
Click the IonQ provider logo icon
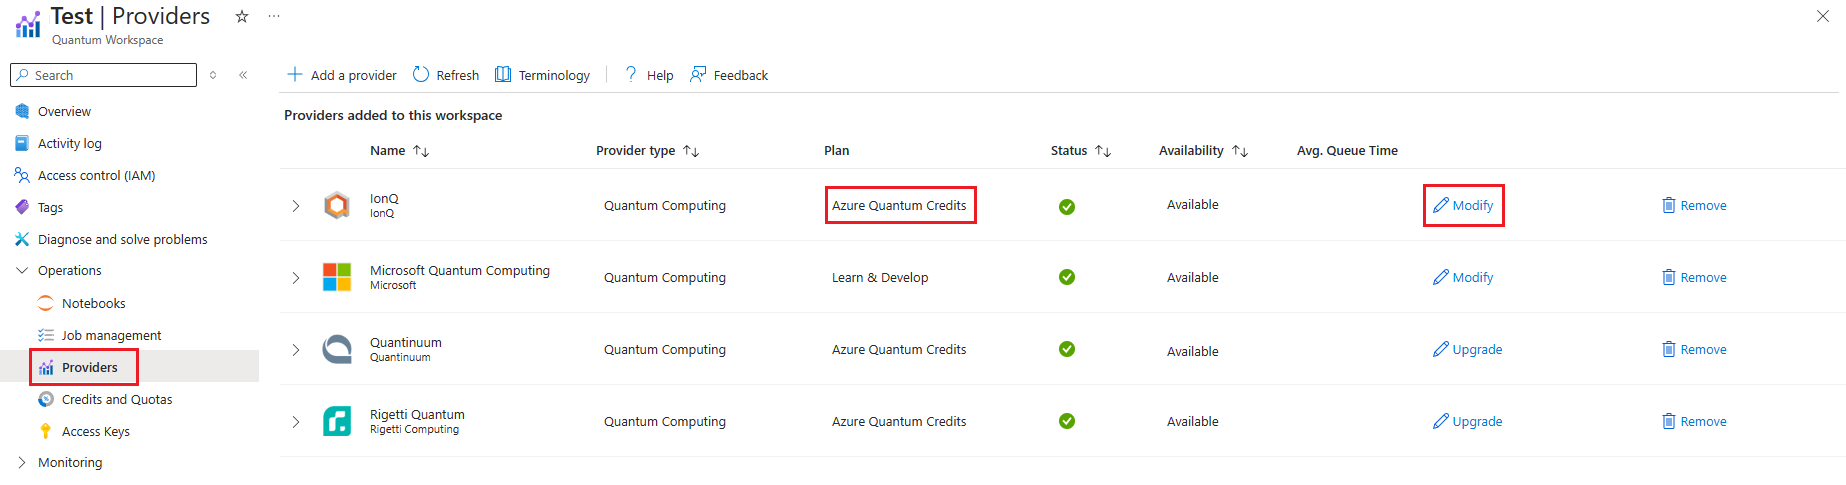(337, 205)
